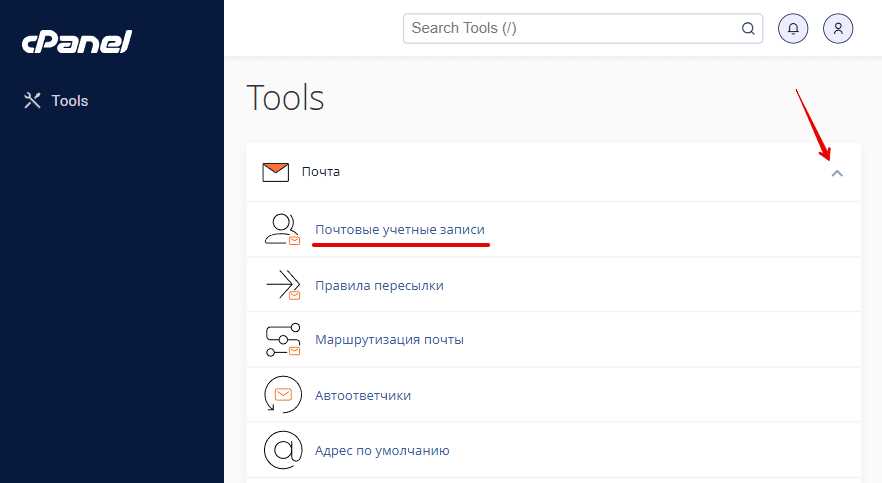Click the cPanel logo
The image size is (882, 483).
(x=76, y=42)
